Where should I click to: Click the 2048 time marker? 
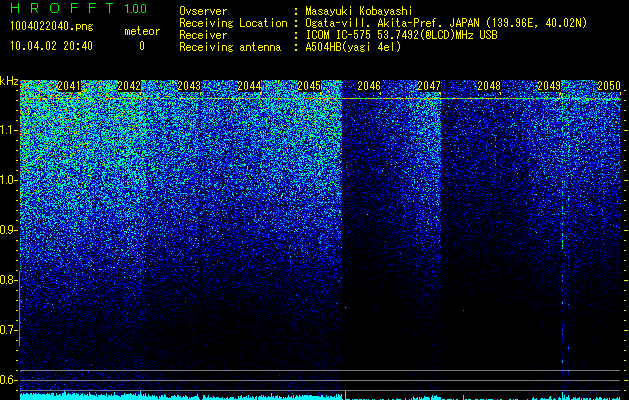489,86
